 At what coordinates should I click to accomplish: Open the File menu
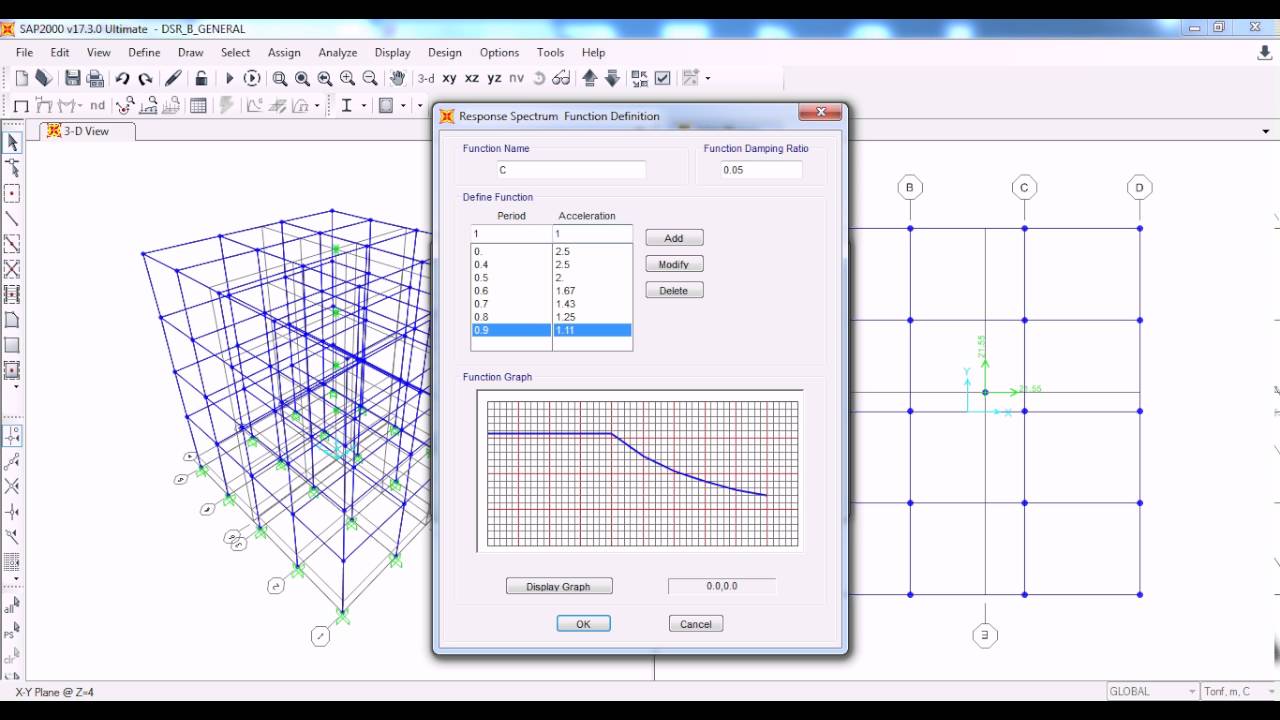tap(24, 52)
